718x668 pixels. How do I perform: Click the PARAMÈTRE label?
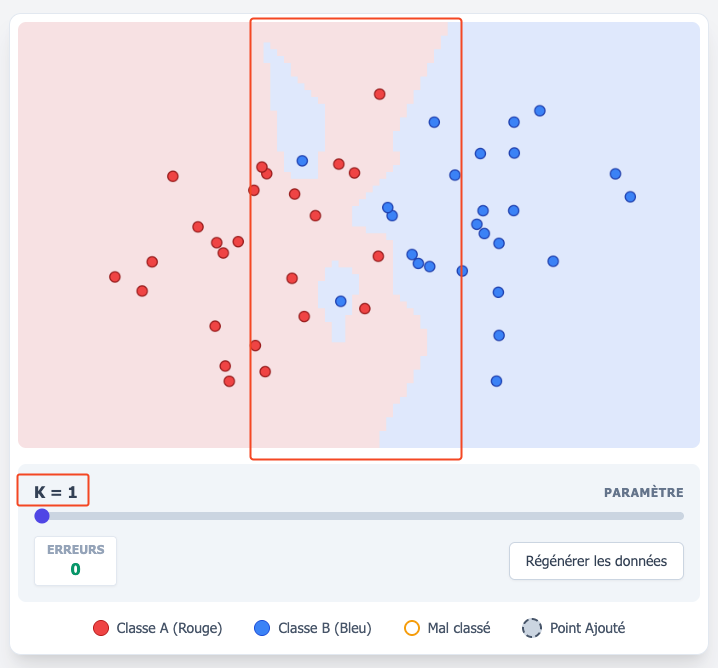(643, 493)
